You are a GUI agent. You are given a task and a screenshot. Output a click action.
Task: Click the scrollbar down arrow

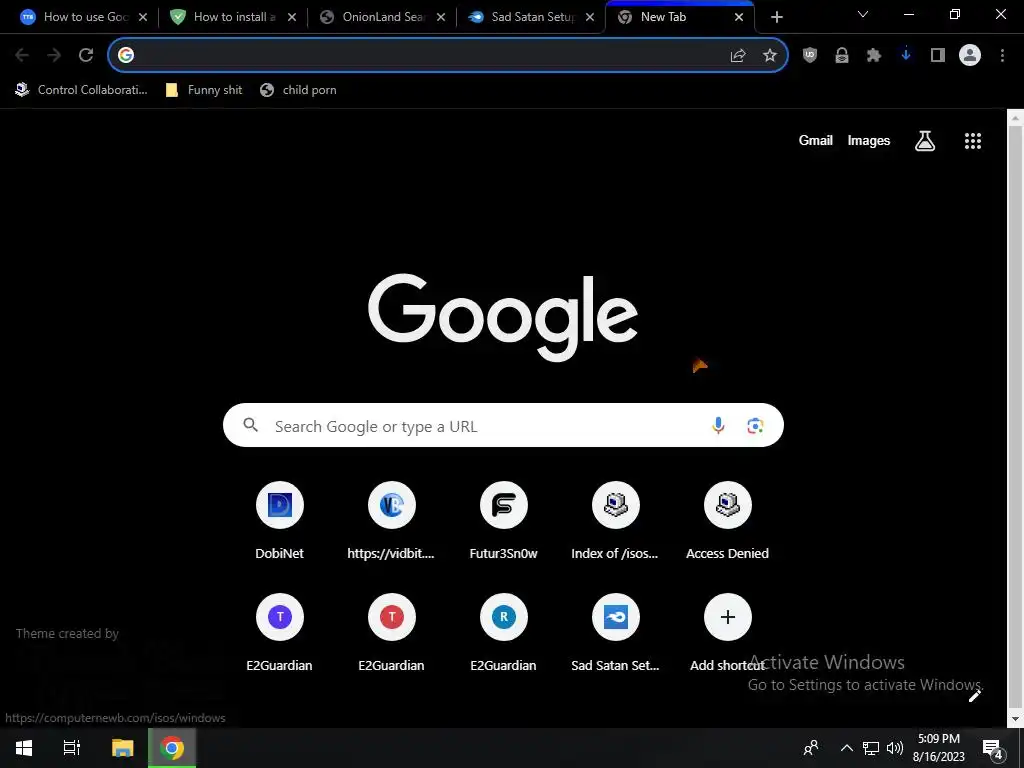pos(1015,719)
